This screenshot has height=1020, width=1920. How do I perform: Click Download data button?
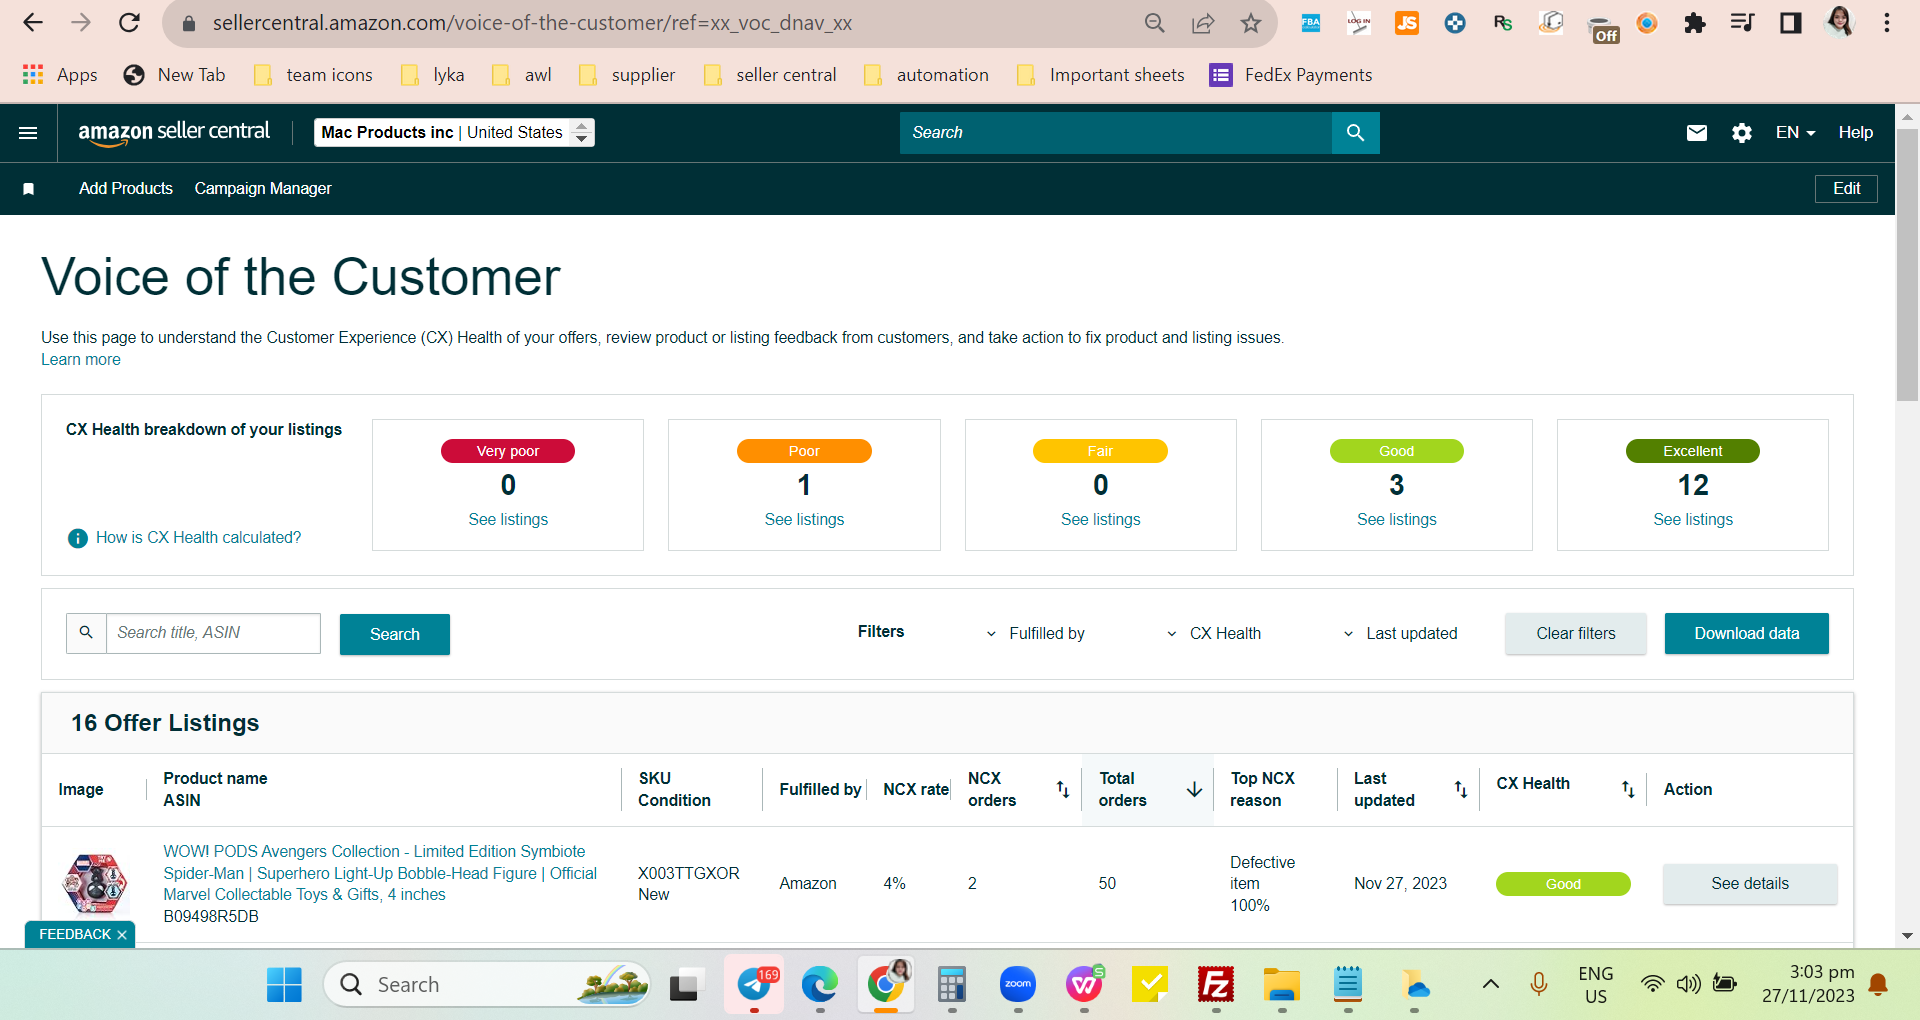[x=1747, y=634]
